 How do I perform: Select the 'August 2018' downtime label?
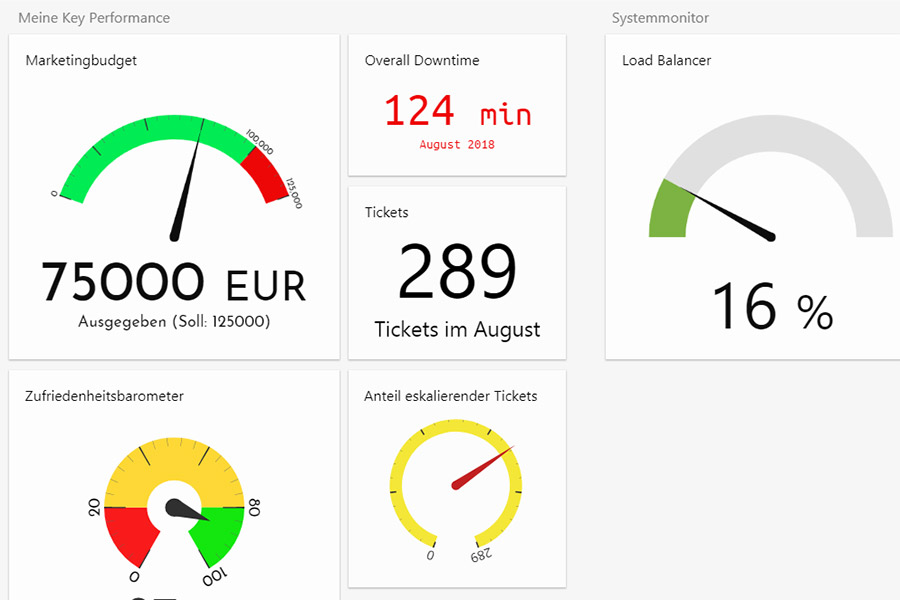457,145
